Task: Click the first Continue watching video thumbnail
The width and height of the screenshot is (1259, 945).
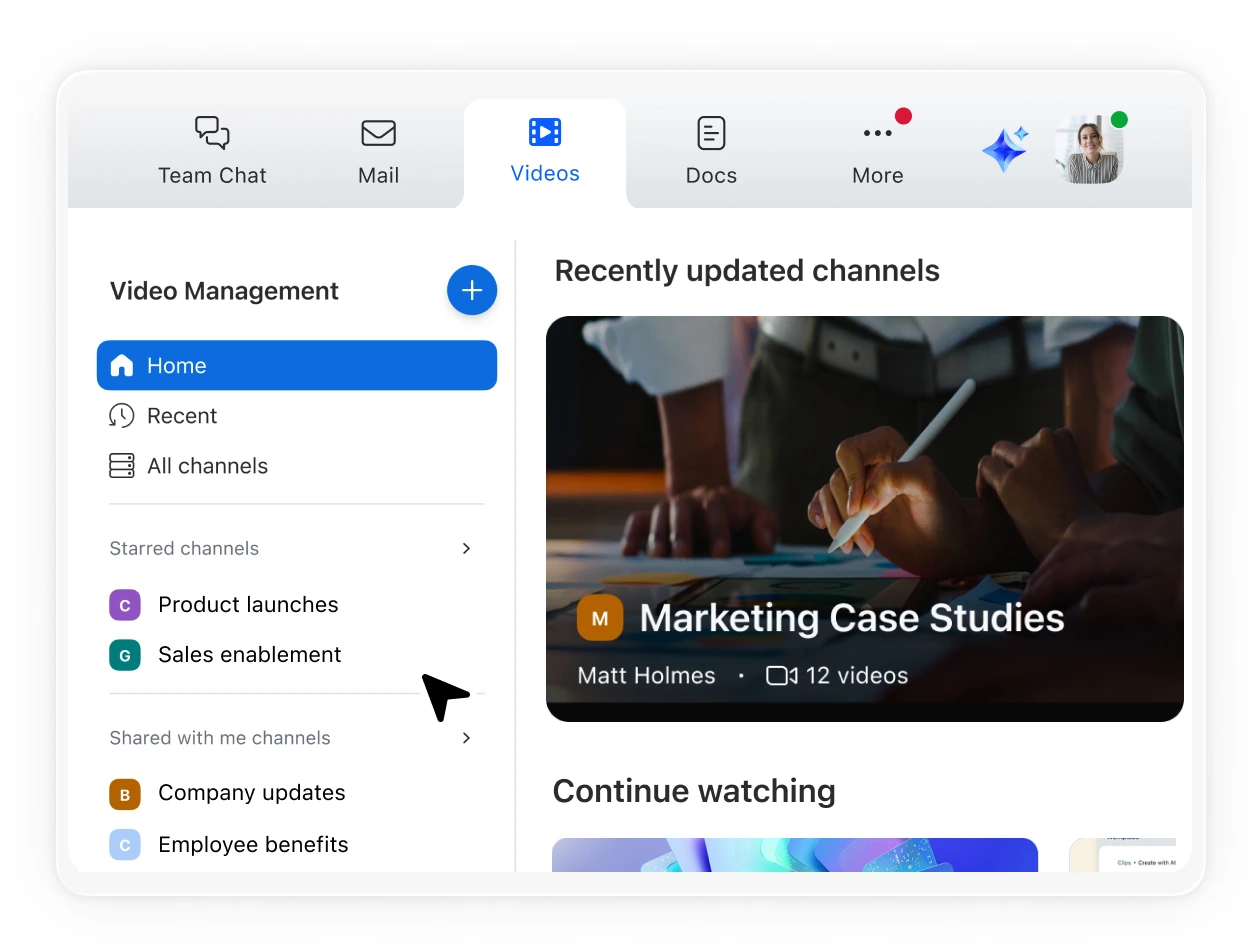Action: (794, 854)
